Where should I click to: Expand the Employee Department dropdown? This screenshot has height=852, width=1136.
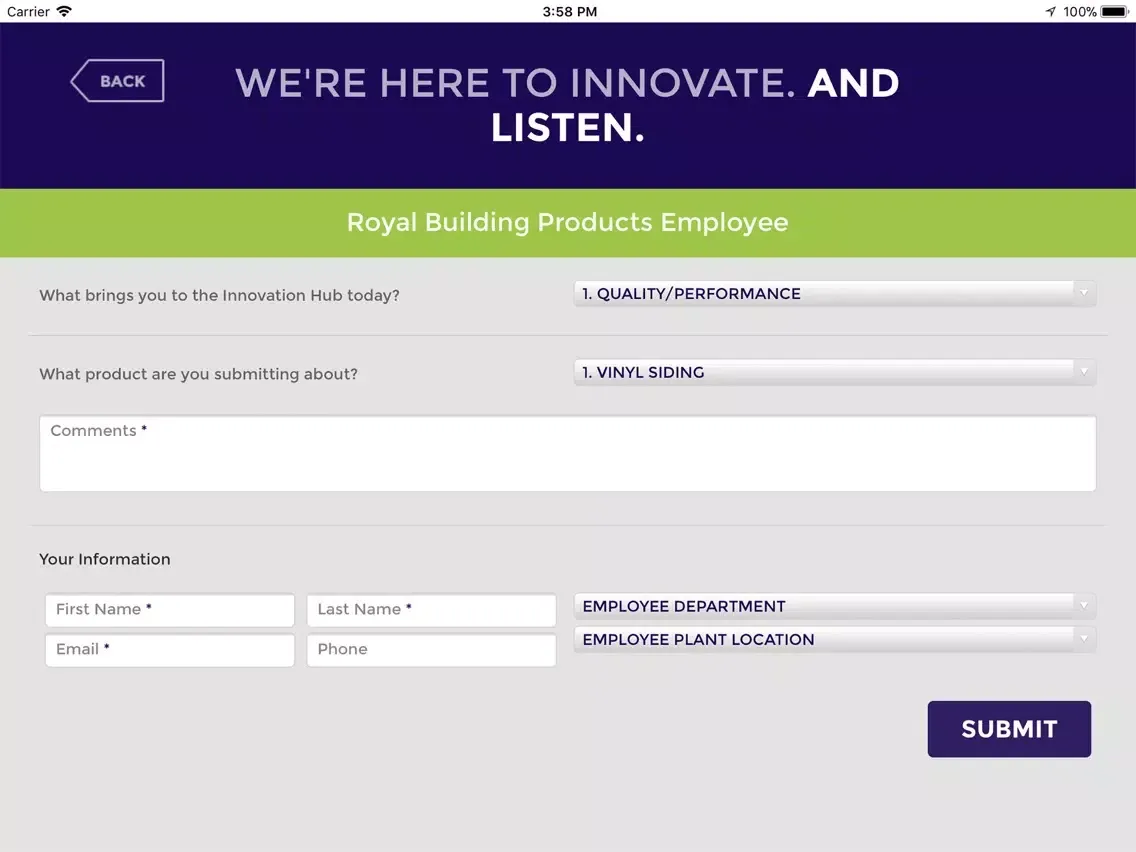835,606
